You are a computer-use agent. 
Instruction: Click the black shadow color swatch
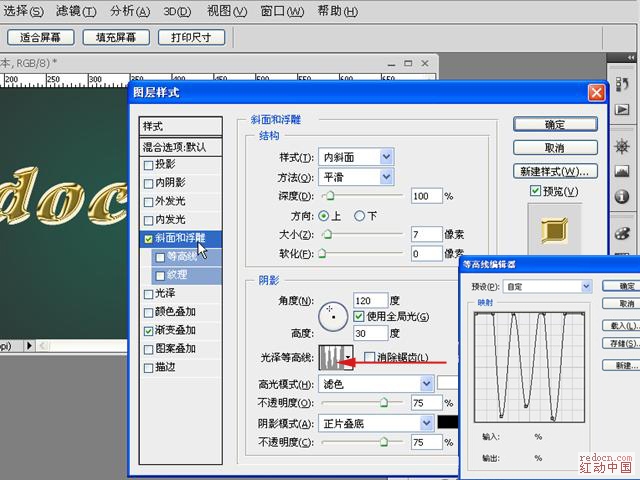pyautogui.click(x=448, y=423)
